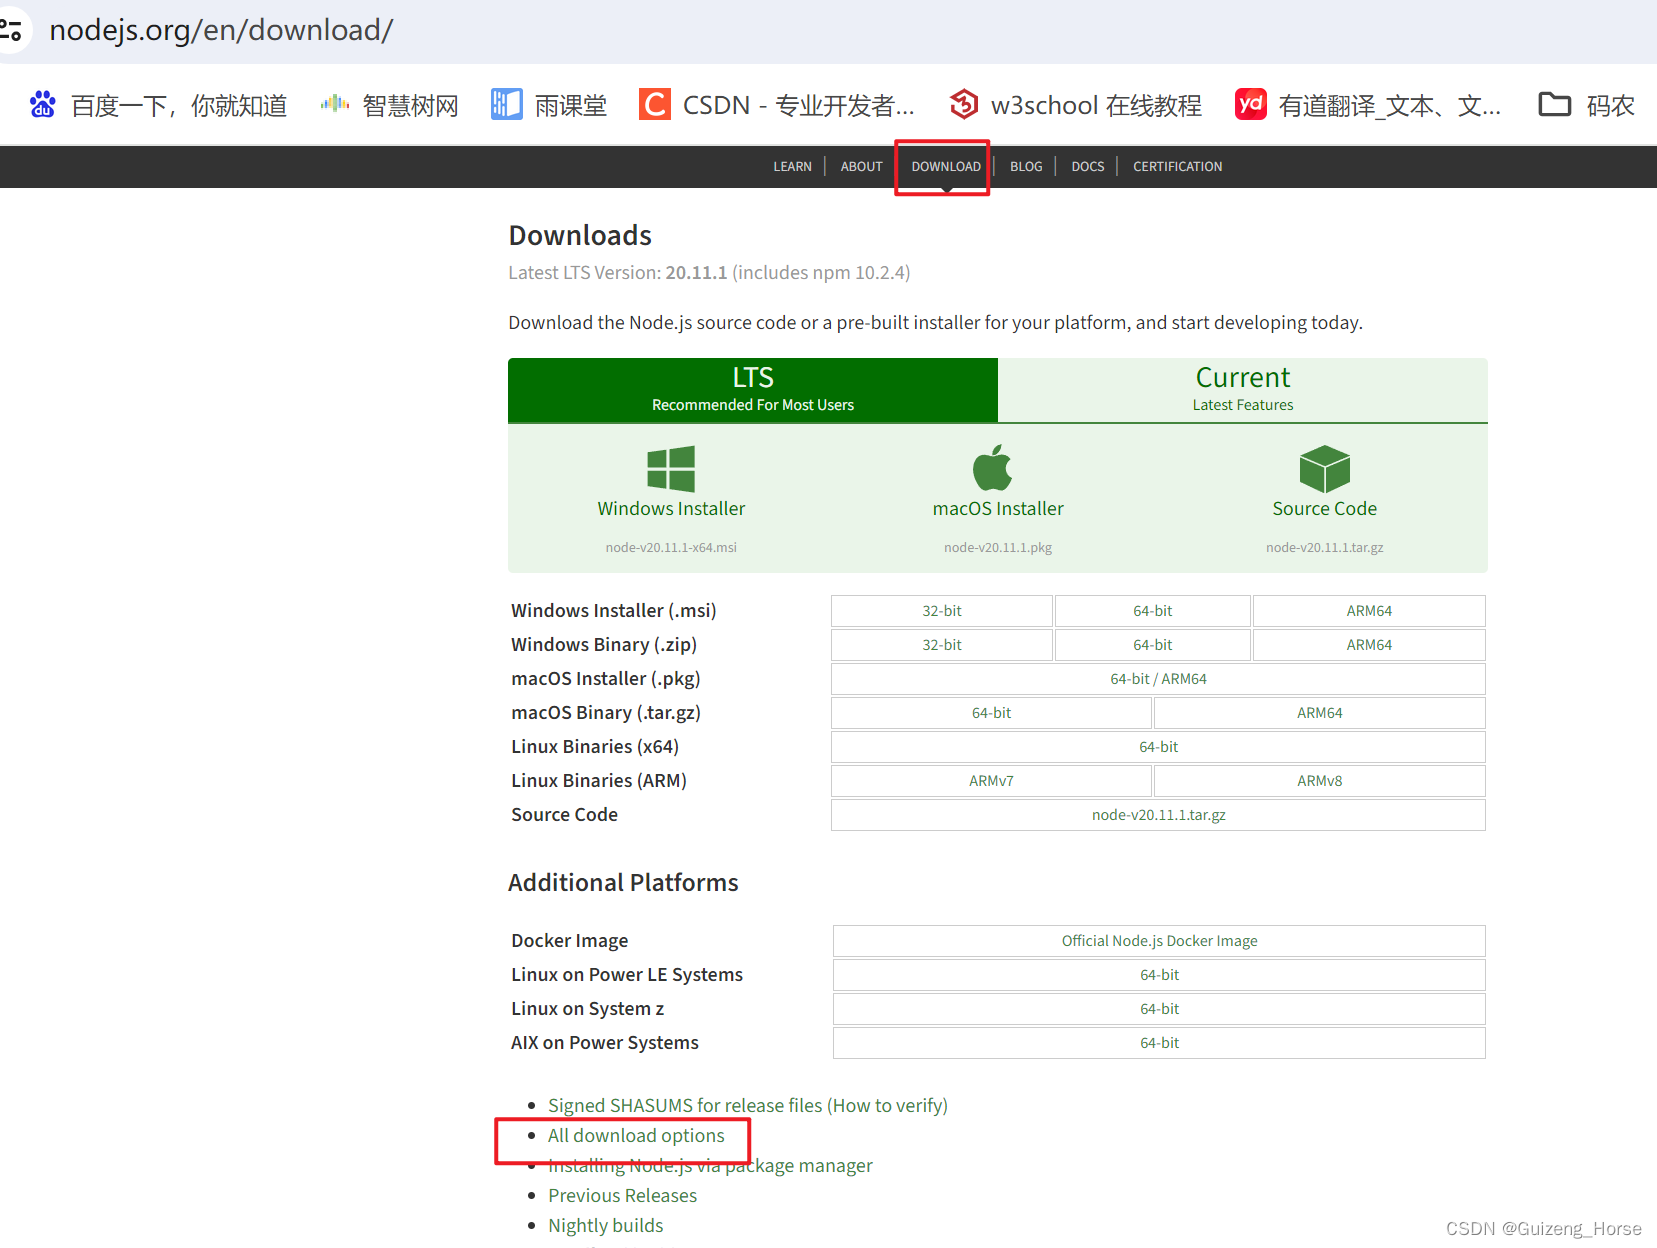Select the 有道翻译 bookmark icon

1250,104
